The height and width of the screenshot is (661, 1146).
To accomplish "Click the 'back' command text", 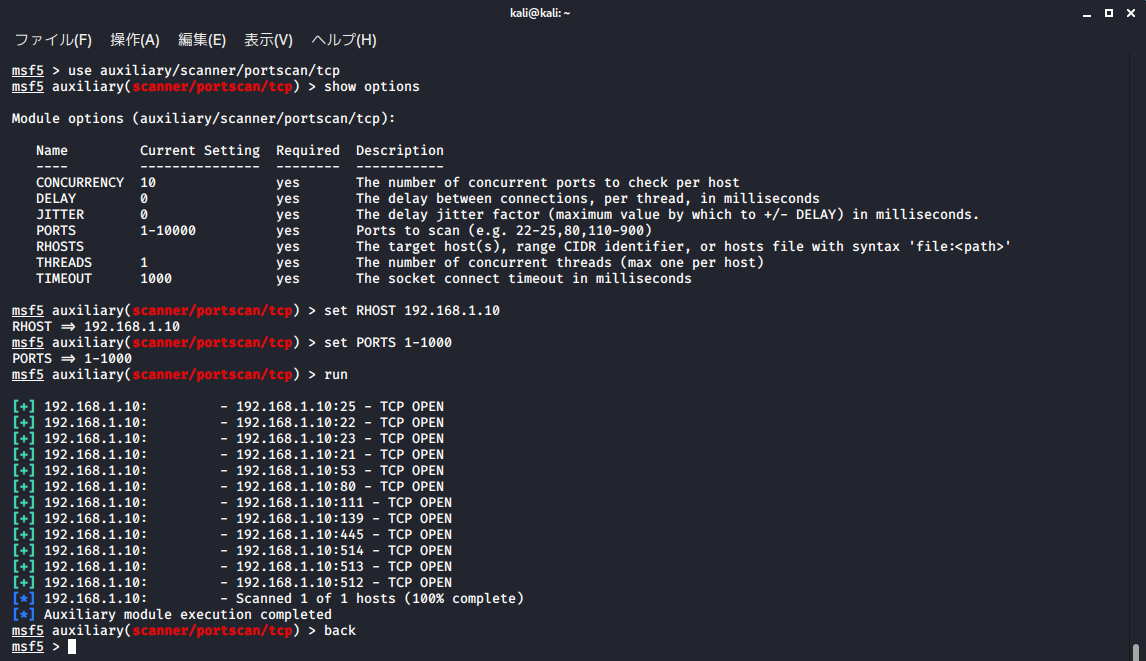I will pos(340,630).
